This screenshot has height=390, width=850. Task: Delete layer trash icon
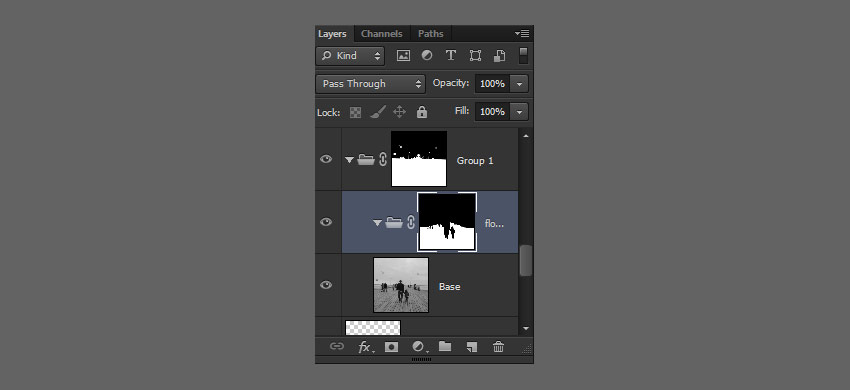click(499, 347)
